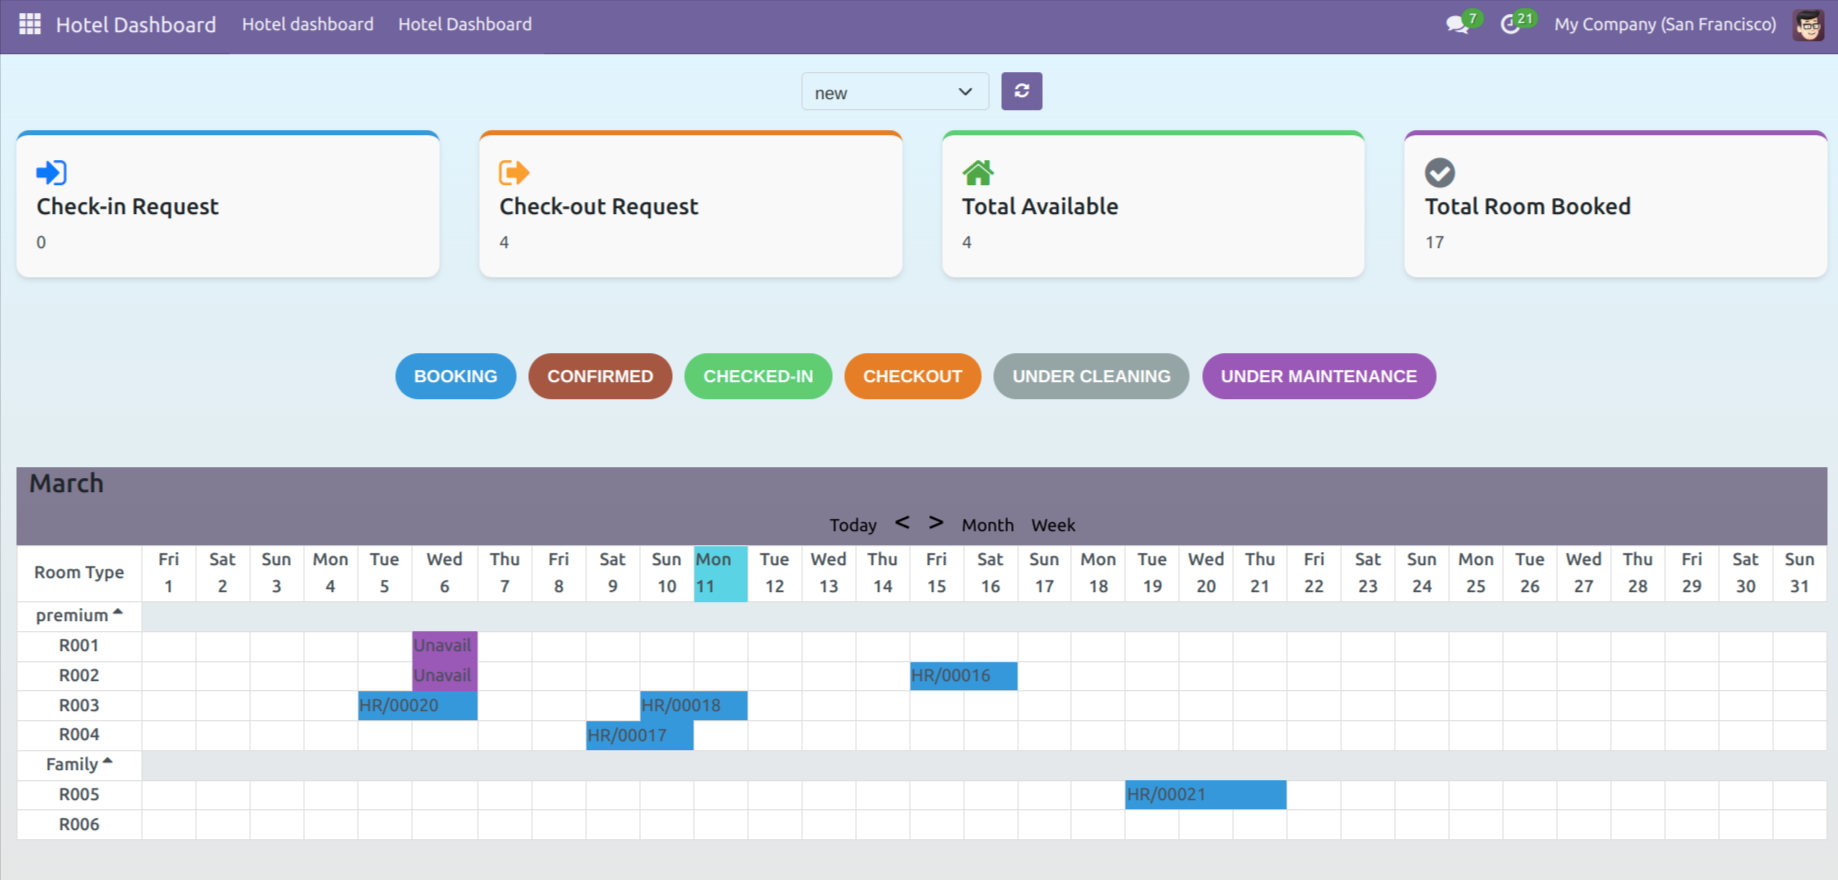
Task: Click the Today button
Action: click(852, 525)
